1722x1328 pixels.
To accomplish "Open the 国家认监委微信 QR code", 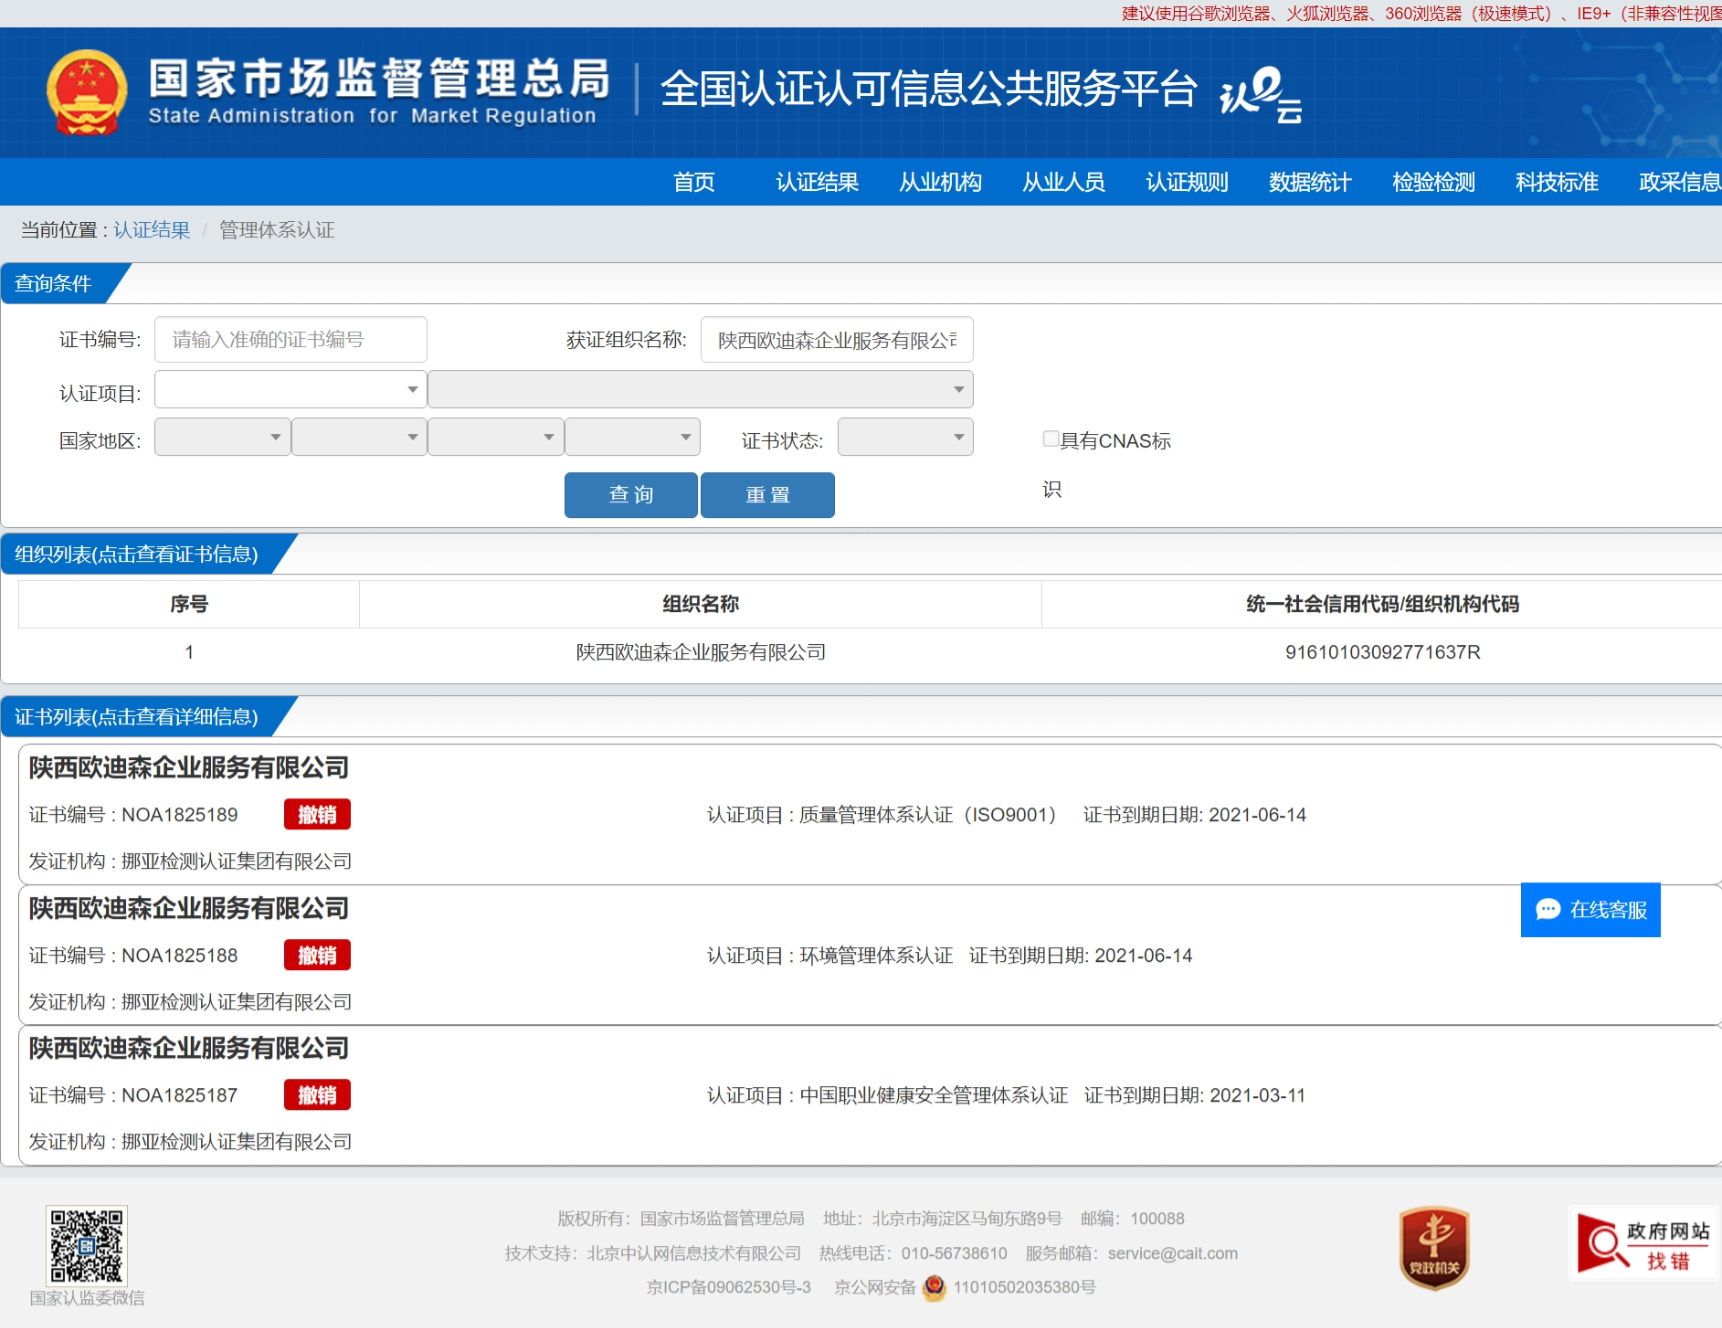I will 87,1245.
